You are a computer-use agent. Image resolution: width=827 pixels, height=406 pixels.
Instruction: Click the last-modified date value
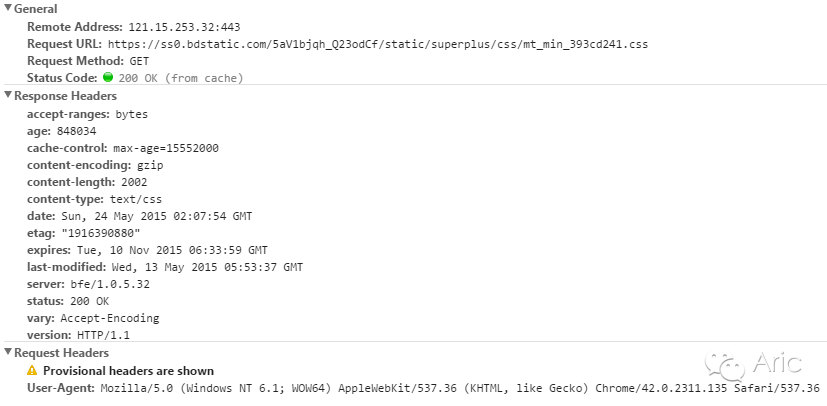click(x=207, y=267)
